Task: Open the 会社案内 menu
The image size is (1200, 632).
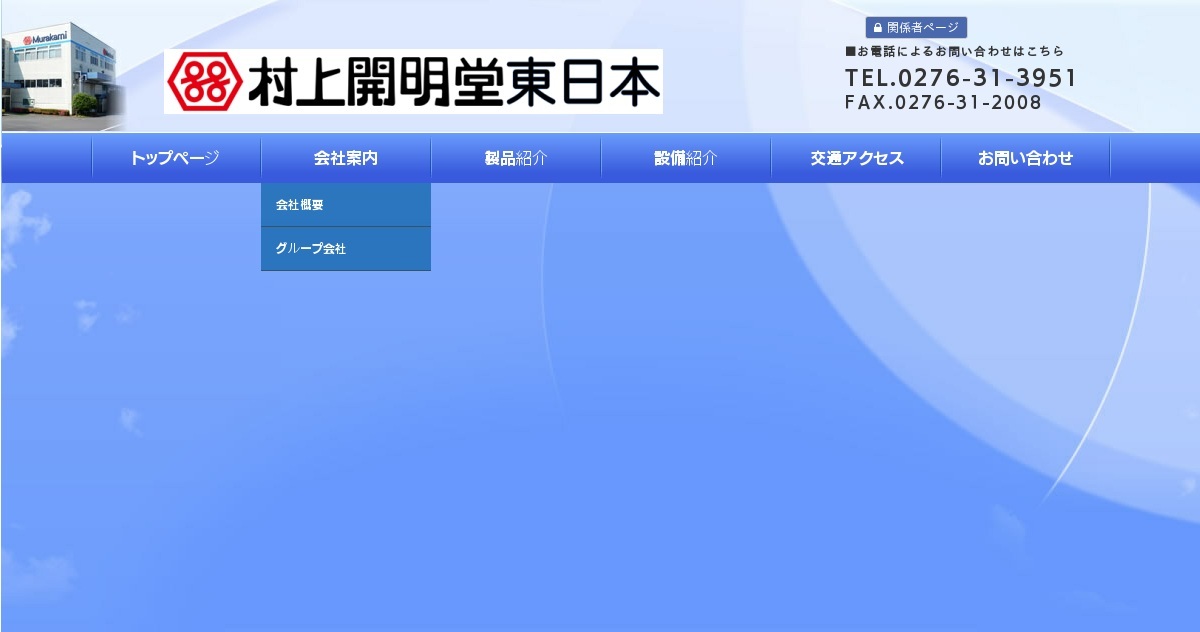Action: point(346,158)
